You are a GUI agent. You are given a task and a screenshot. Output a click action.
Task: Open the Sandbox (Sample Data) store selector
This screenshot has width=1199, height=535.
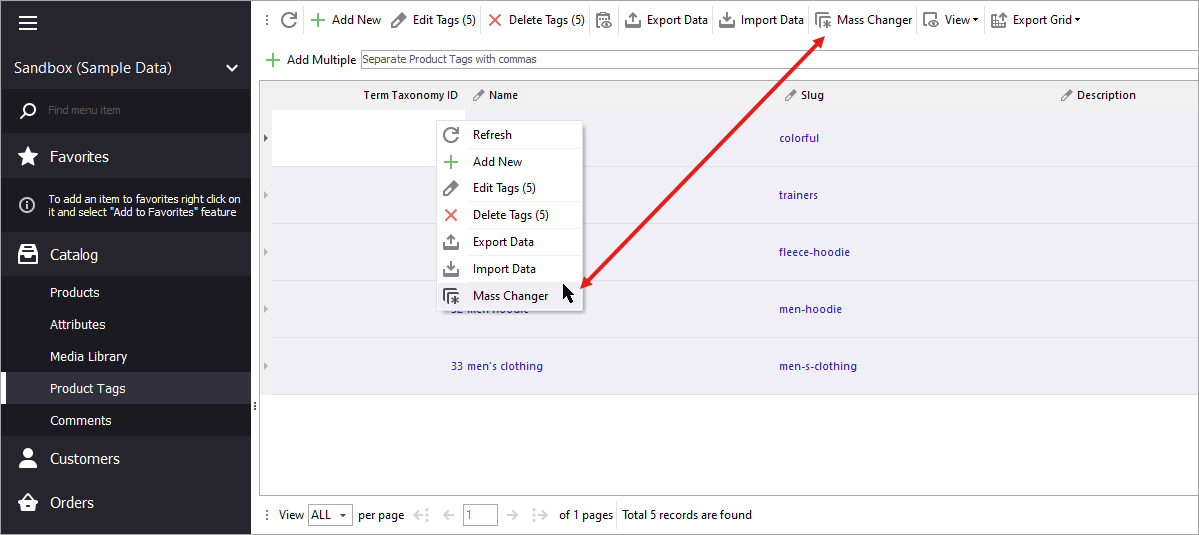pyautogui.click(x=125, y=68)
